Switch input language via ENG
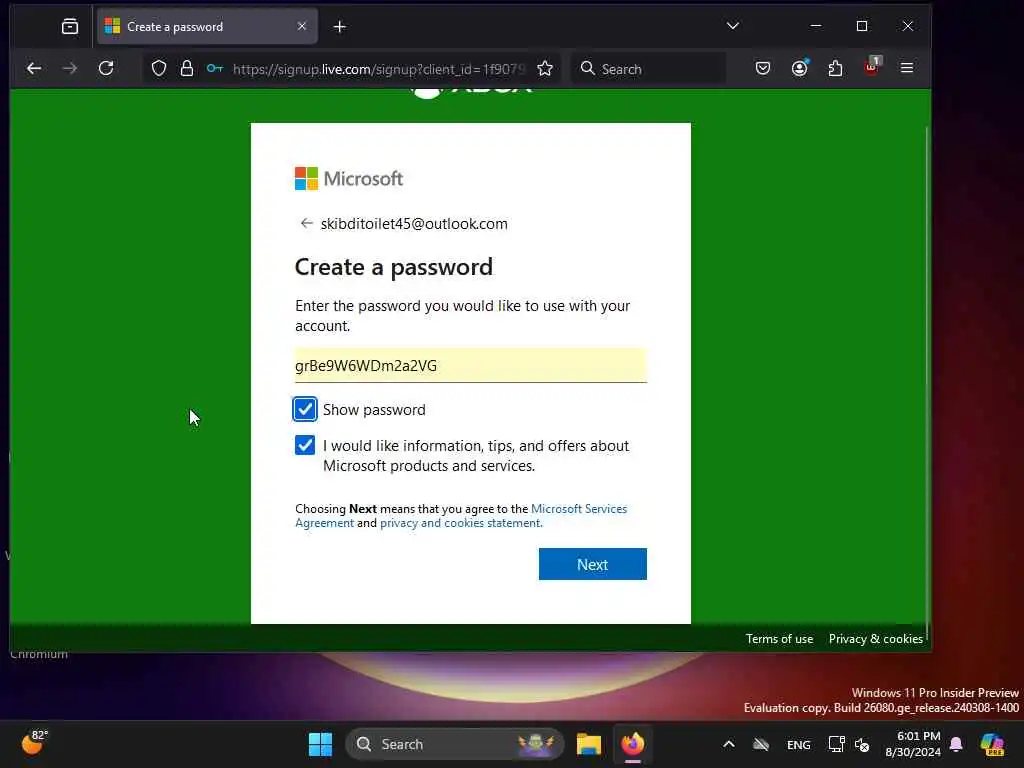The width and height of the screenshot is (1024, 768). point(799,744)
